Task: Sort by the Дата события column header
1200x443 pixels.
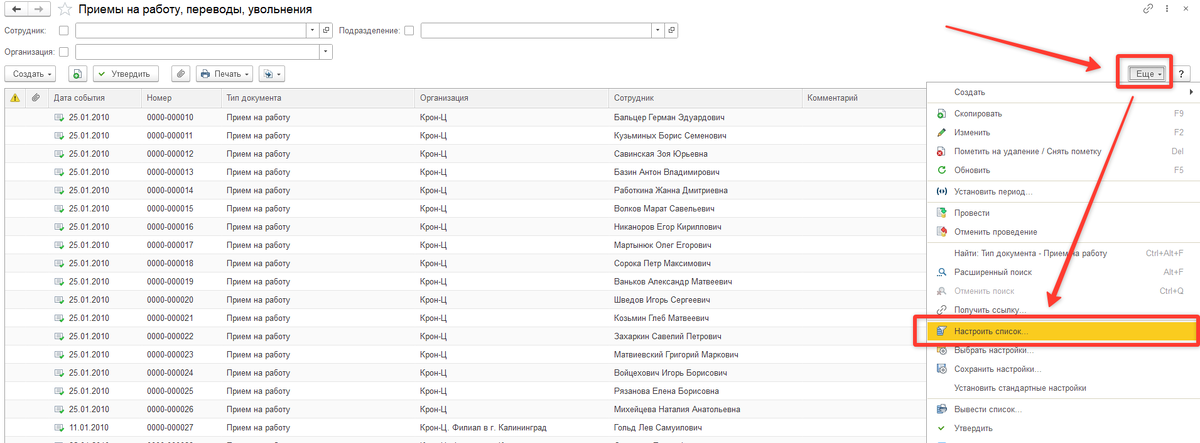Action: pyautogui.click(x=94, y=98)
